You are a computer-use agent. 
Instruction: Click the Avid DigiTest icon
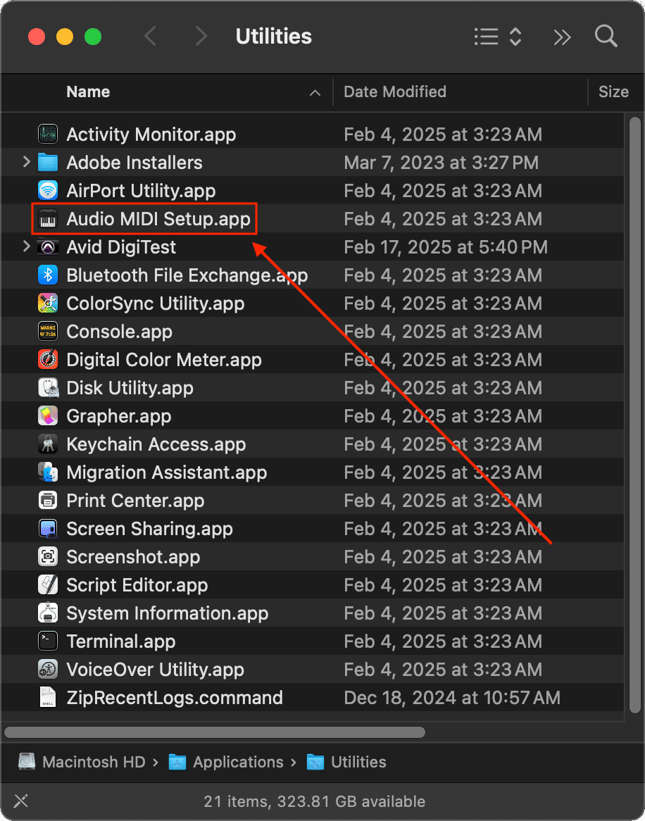click(x=48, y=247)
